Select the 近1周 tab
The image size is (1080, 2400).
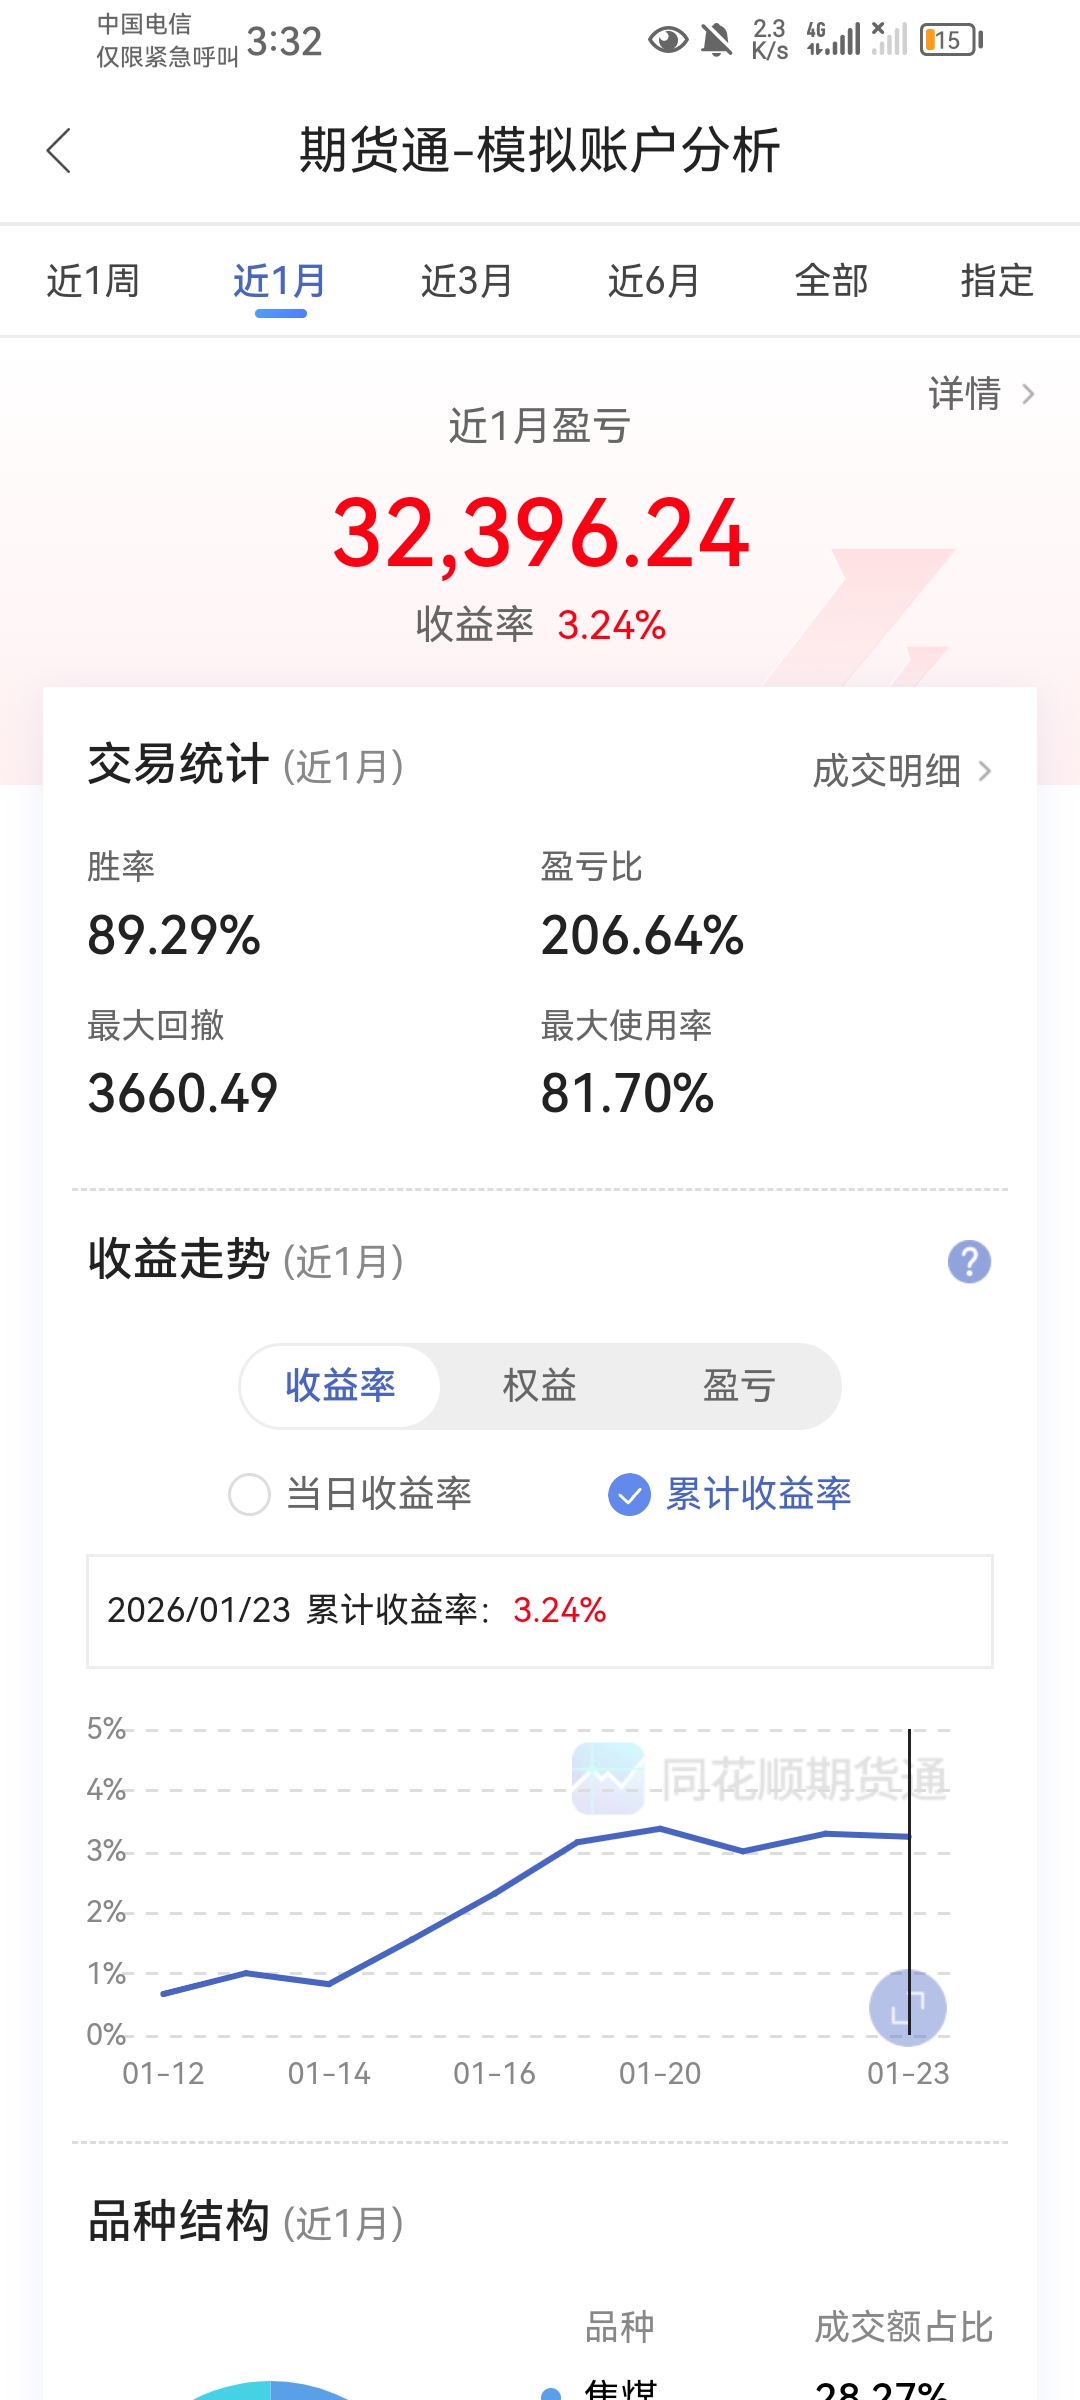93,281
